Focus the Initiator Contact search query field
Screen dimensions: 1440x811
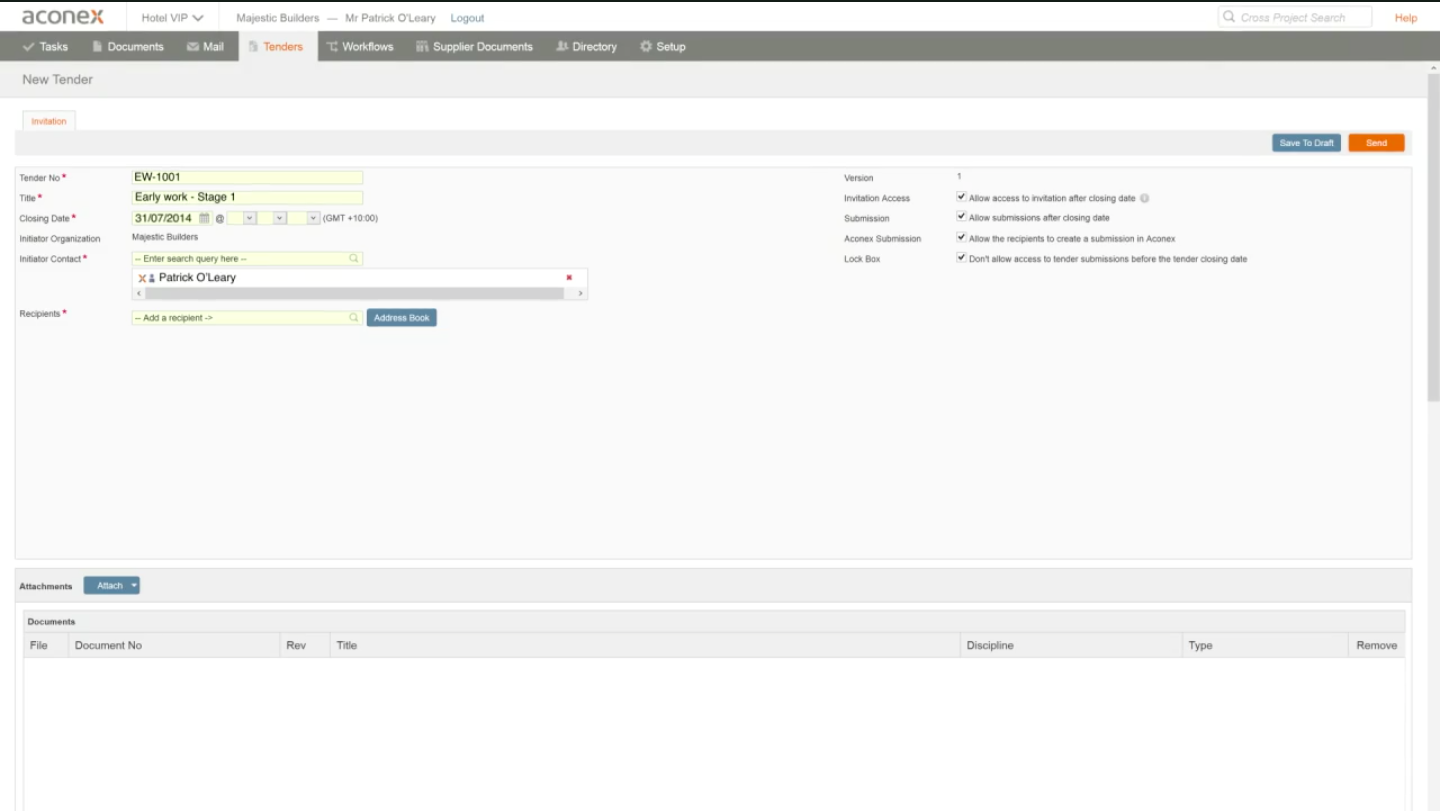[247, 258]
